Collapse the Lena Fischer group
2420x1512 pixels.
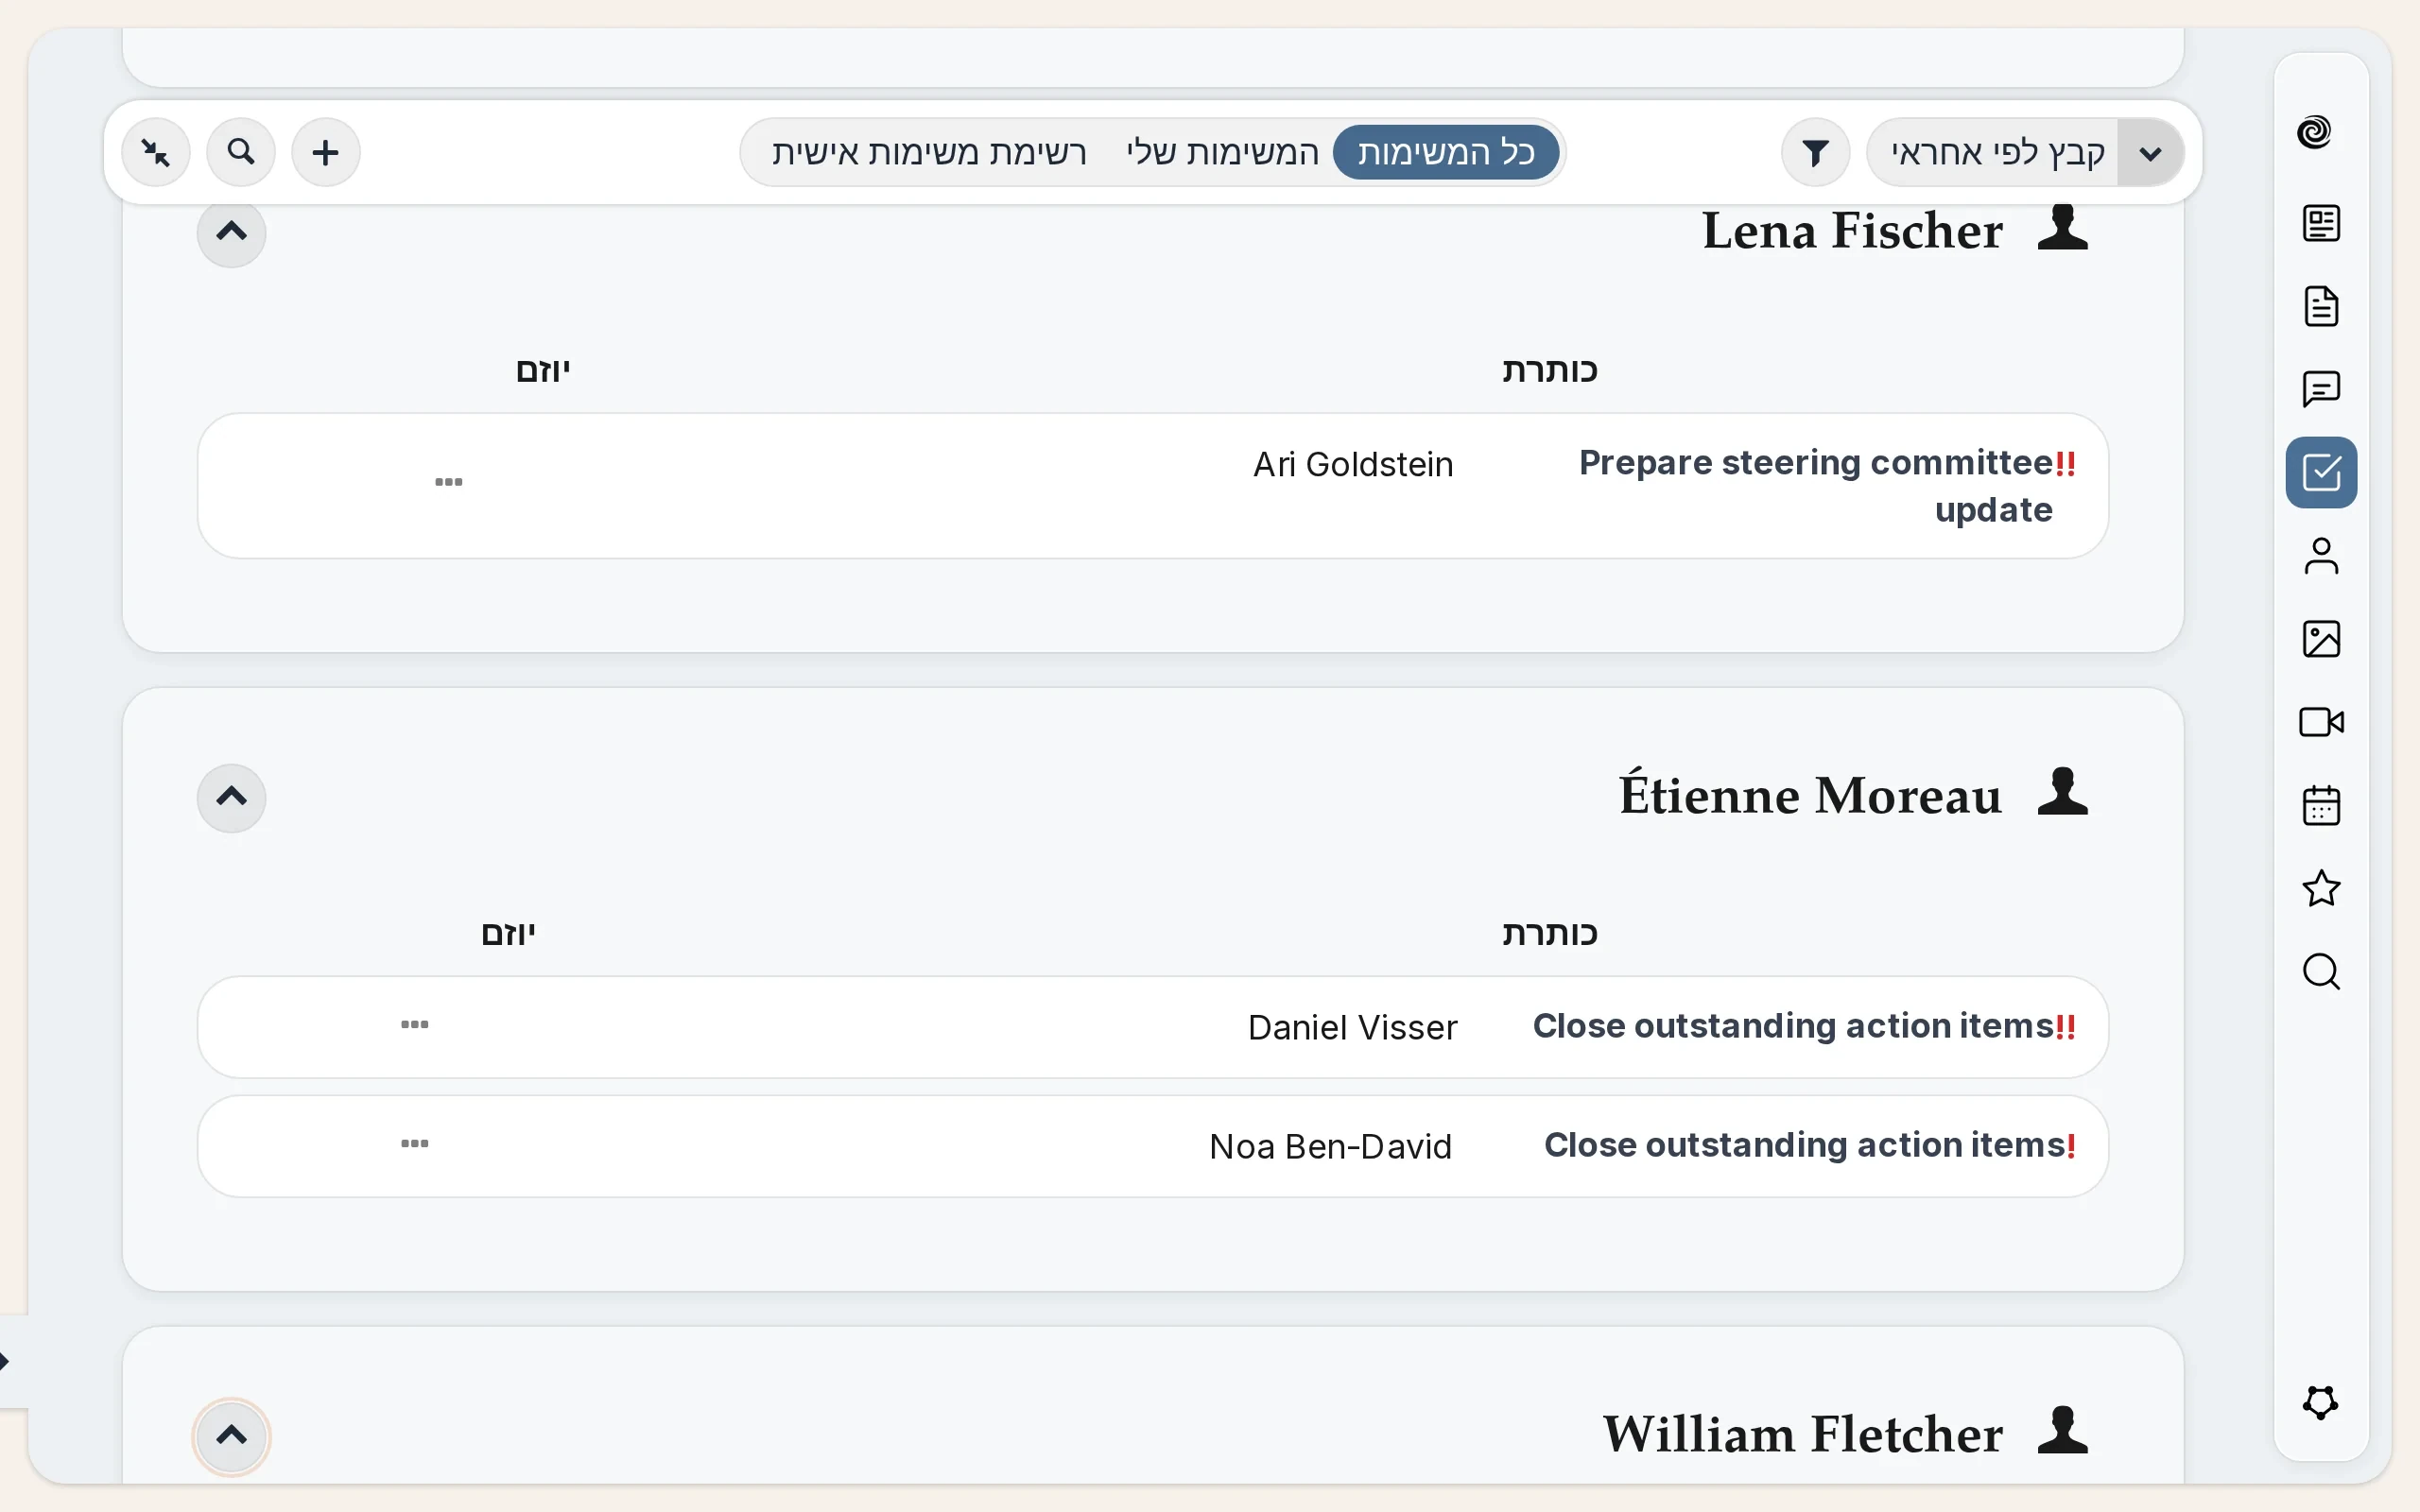(231, 232)
